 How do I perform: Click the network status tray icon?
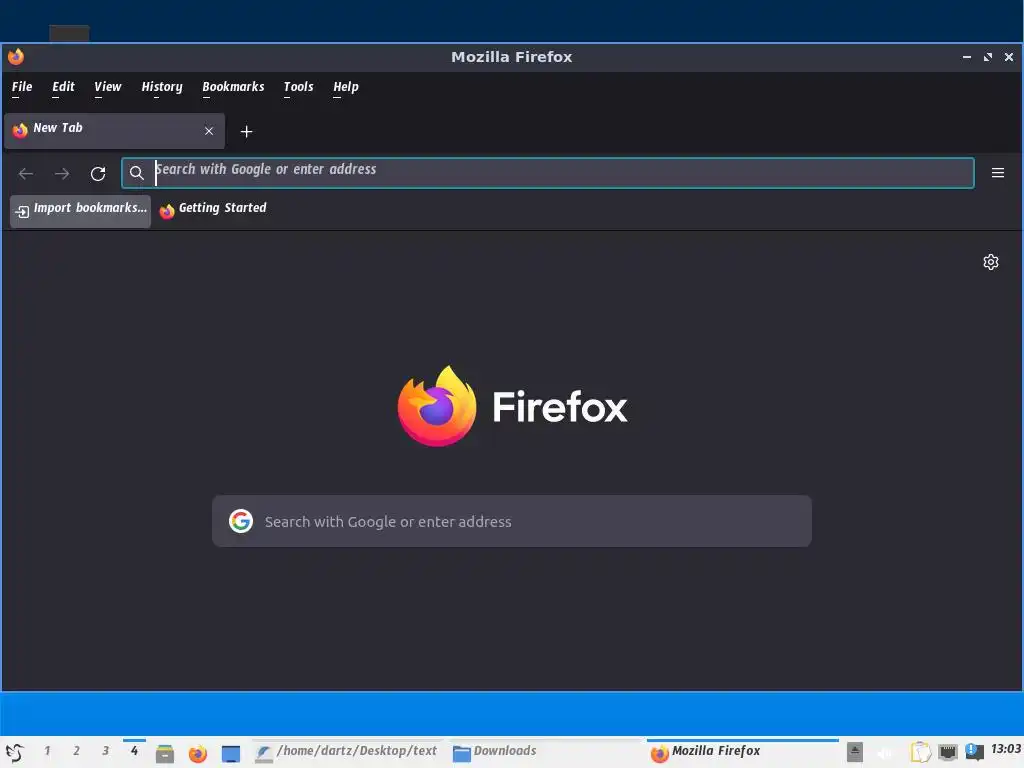point(948,752)
